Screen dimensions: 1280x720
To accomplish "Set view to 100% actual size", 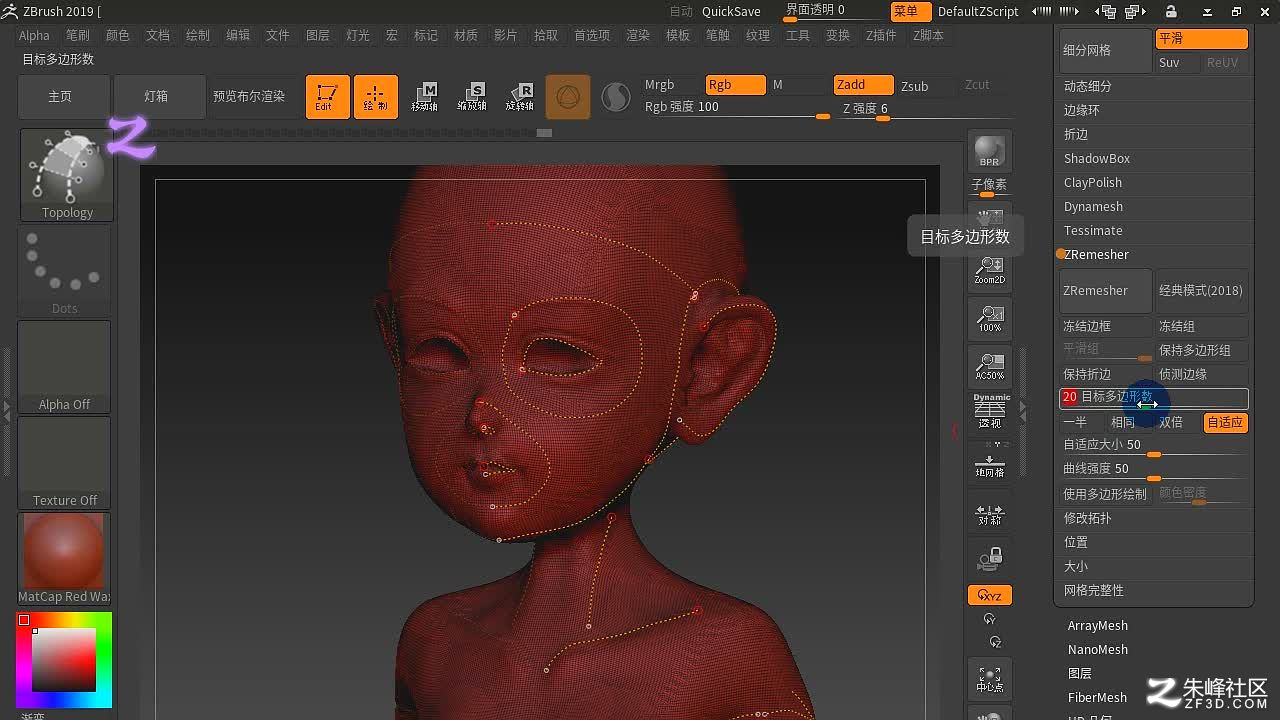I will 989,318.
